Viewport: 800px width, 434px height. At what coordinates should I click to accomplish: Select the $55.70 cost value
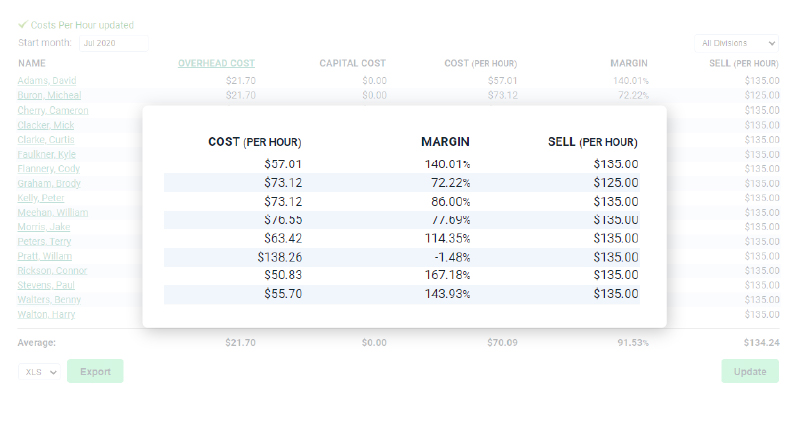click(283, 294)
